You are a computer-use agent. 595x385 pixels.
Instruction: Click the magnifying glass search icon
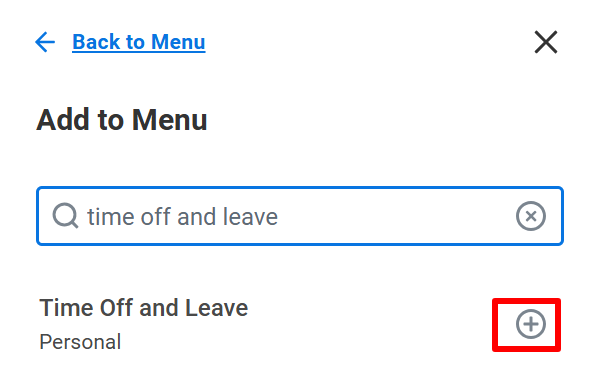pyautogui.click(x=65, y=216)
